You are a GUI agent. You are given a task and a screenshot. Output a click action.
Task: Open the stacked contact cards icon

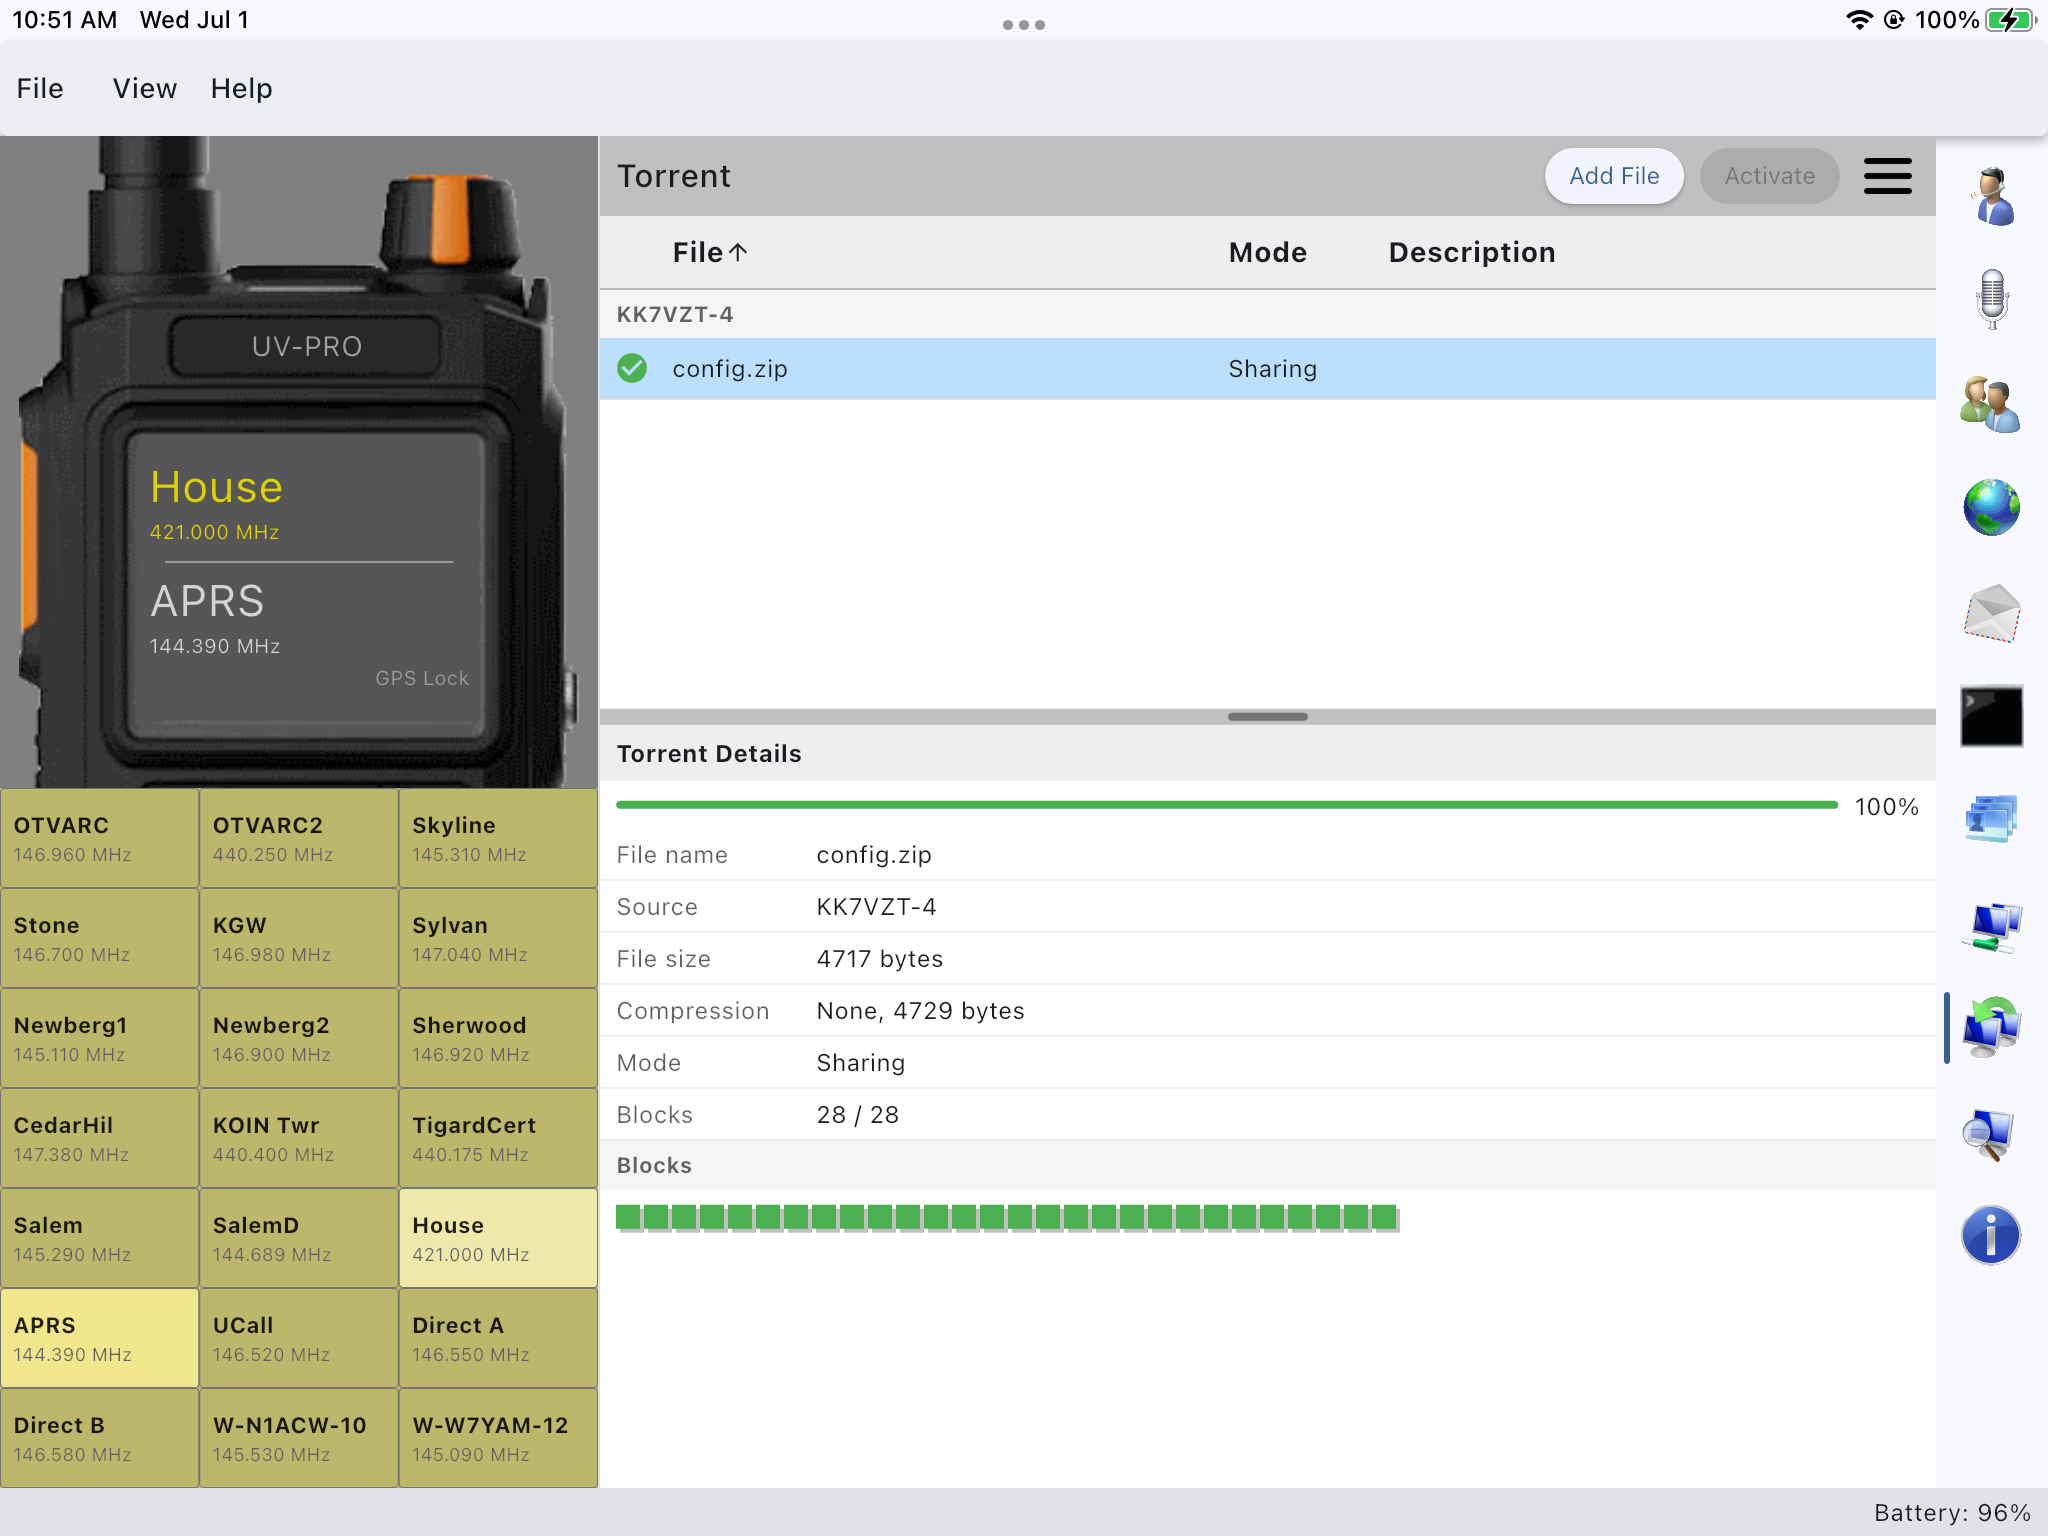[x=1991, y=820]
